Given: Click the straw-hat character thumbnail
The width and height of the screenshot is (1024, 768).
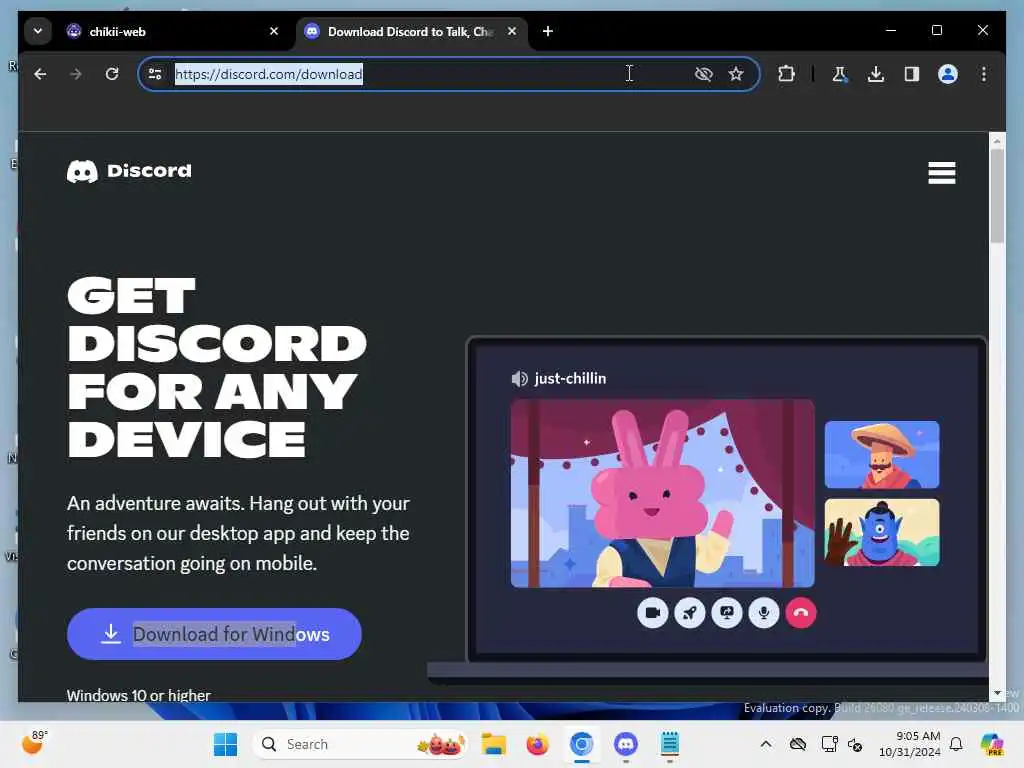Looking at the screenshot, I should tap(882, 455).
